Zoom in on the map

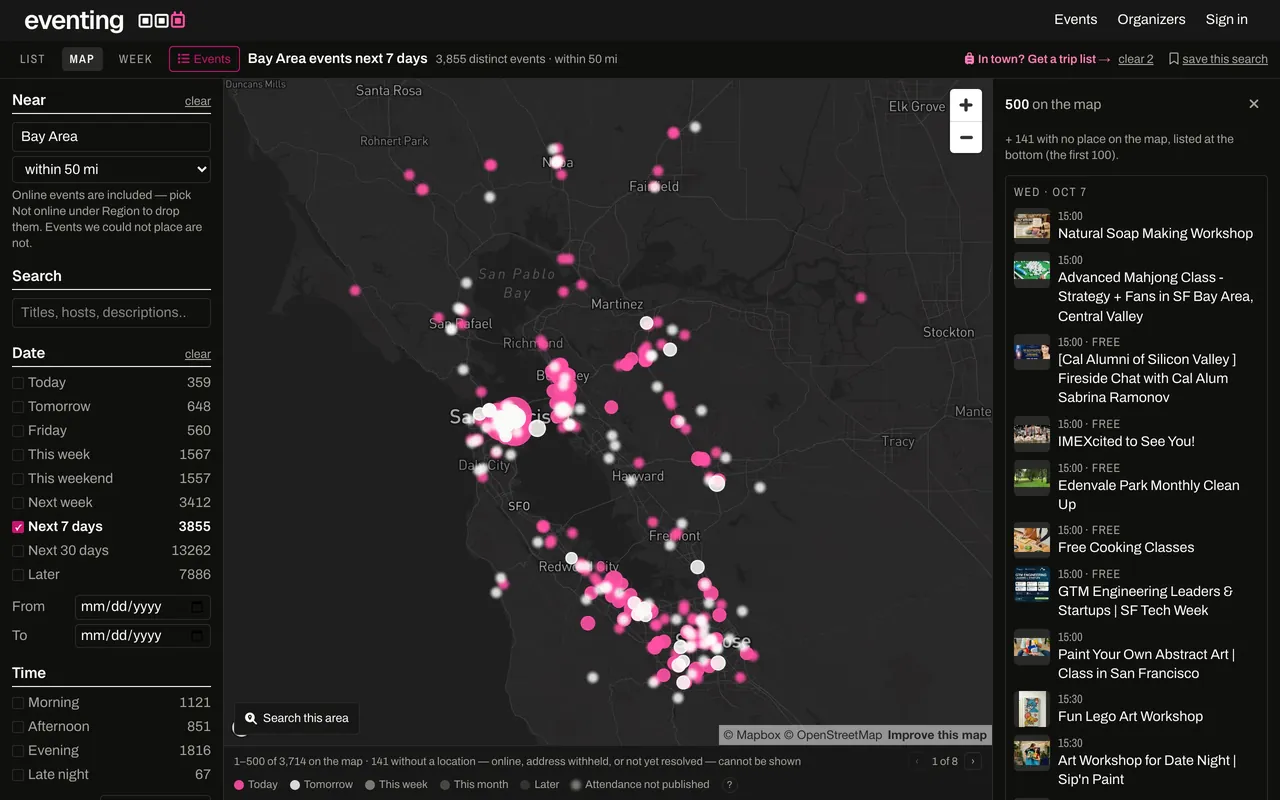966,105
